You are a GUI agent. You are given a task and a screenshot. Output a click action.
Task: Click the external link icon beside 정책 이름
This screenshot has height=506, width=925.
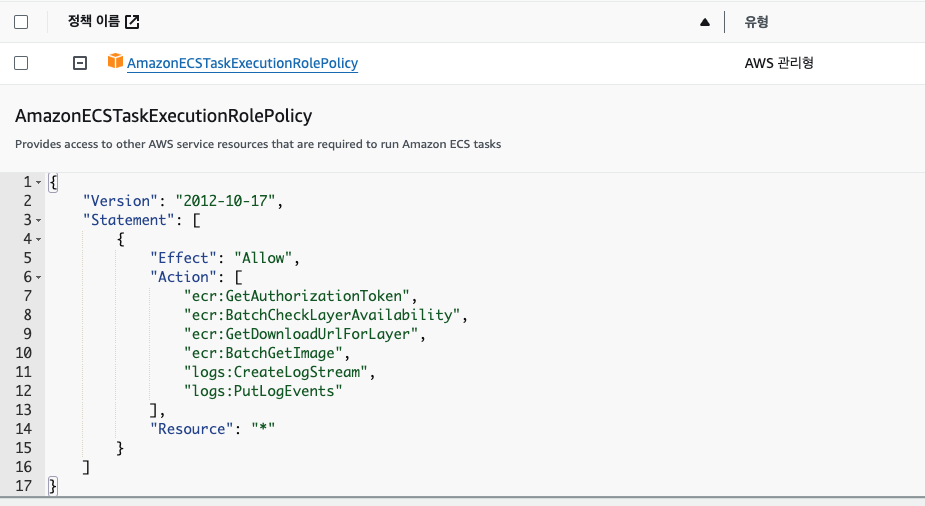[132, 22]
